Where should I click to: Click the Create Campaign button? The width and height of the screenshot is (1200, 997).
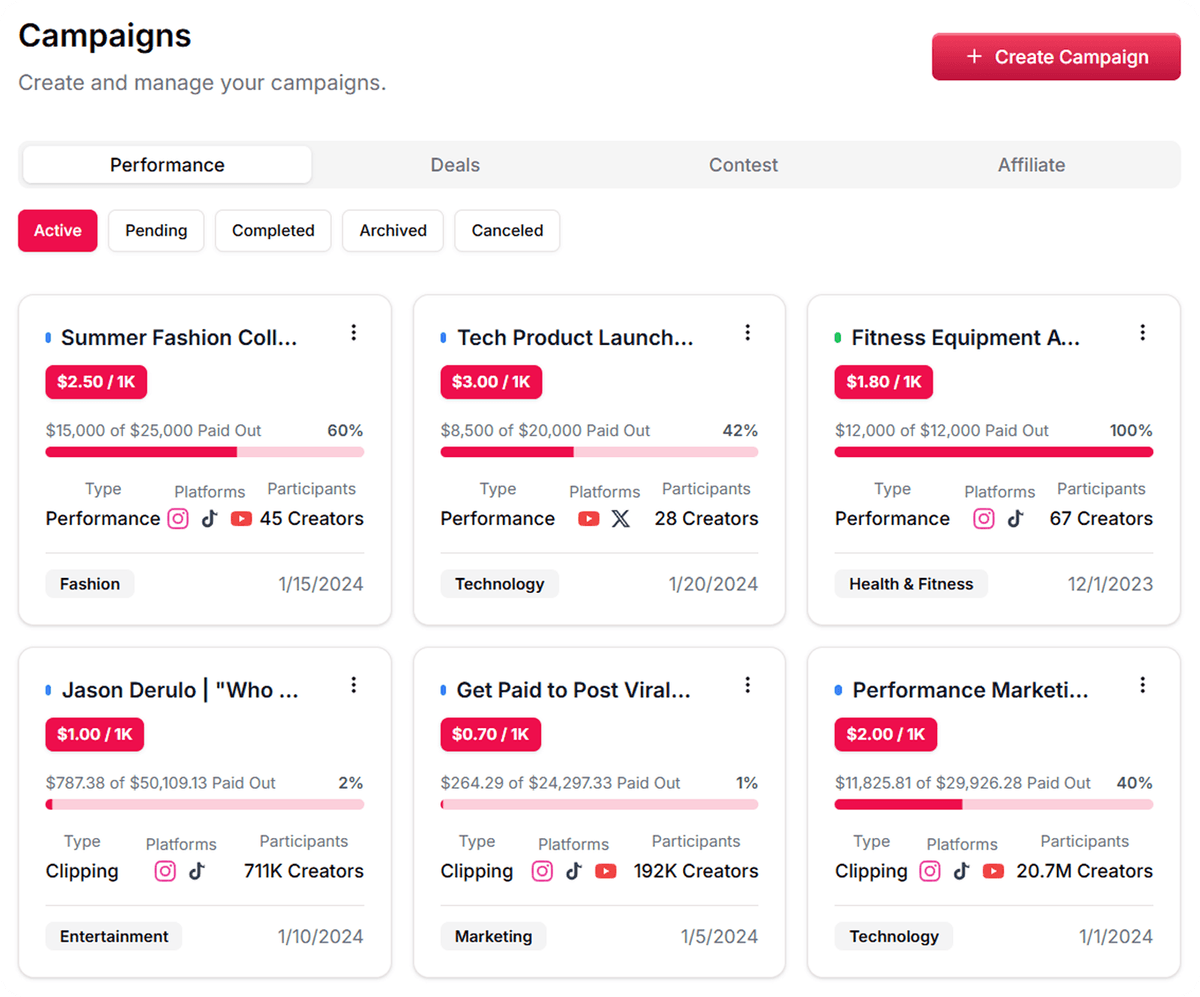click(x=1056, y=56)
